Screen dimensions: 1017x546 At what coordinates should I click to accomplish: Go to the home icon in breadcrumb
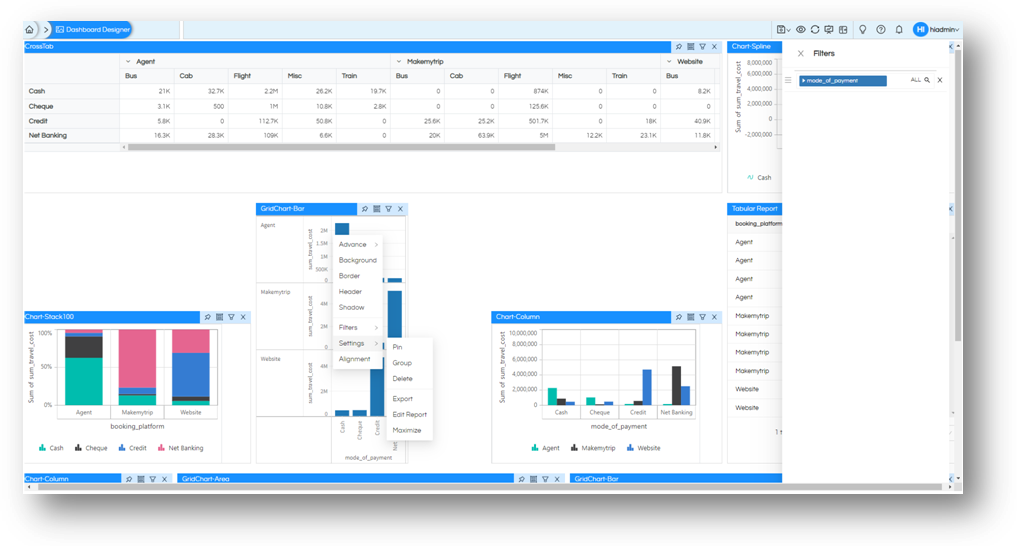pos(29,29)
